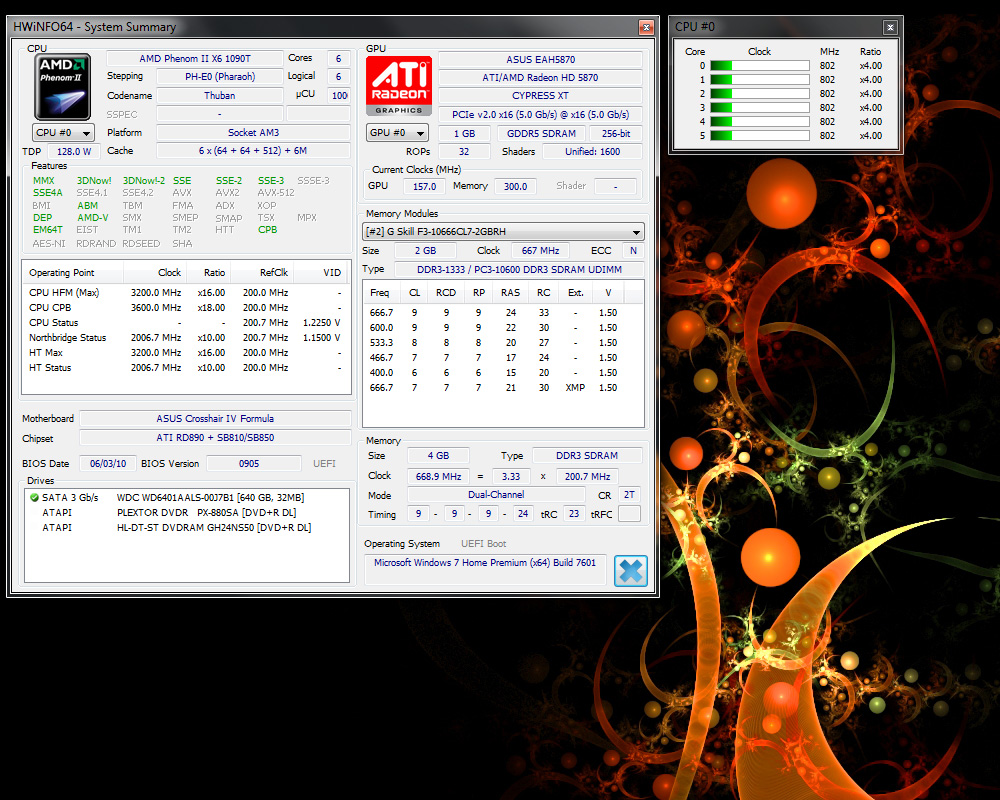Click the blue X close icon button
Screen dimensions: 1000x800
(631, 570)
